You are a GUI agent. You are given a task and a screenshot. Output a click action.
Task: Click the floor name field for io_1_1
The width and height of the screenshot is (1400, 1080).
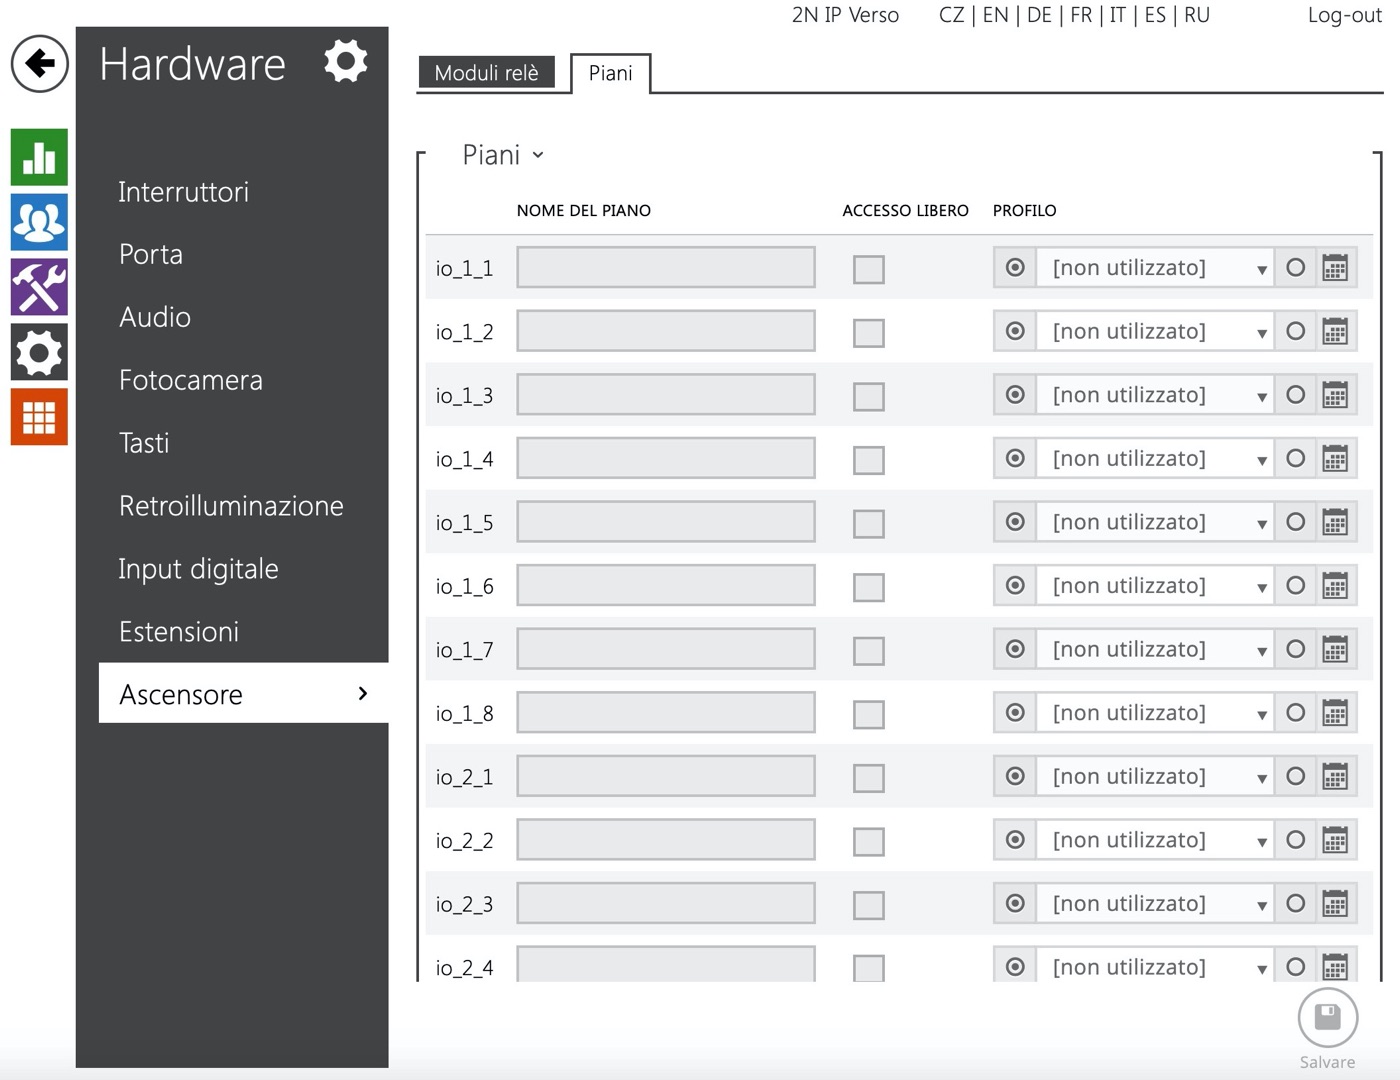click(x=666, y=268)
